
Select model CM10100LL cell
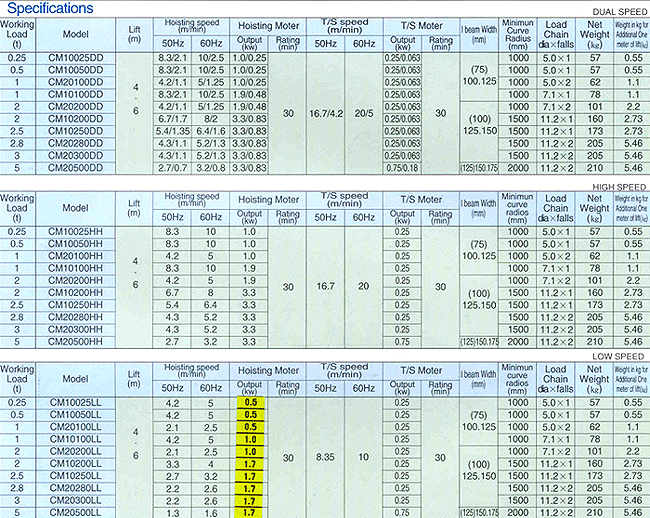pyautogui.click(x=75, y=439)
